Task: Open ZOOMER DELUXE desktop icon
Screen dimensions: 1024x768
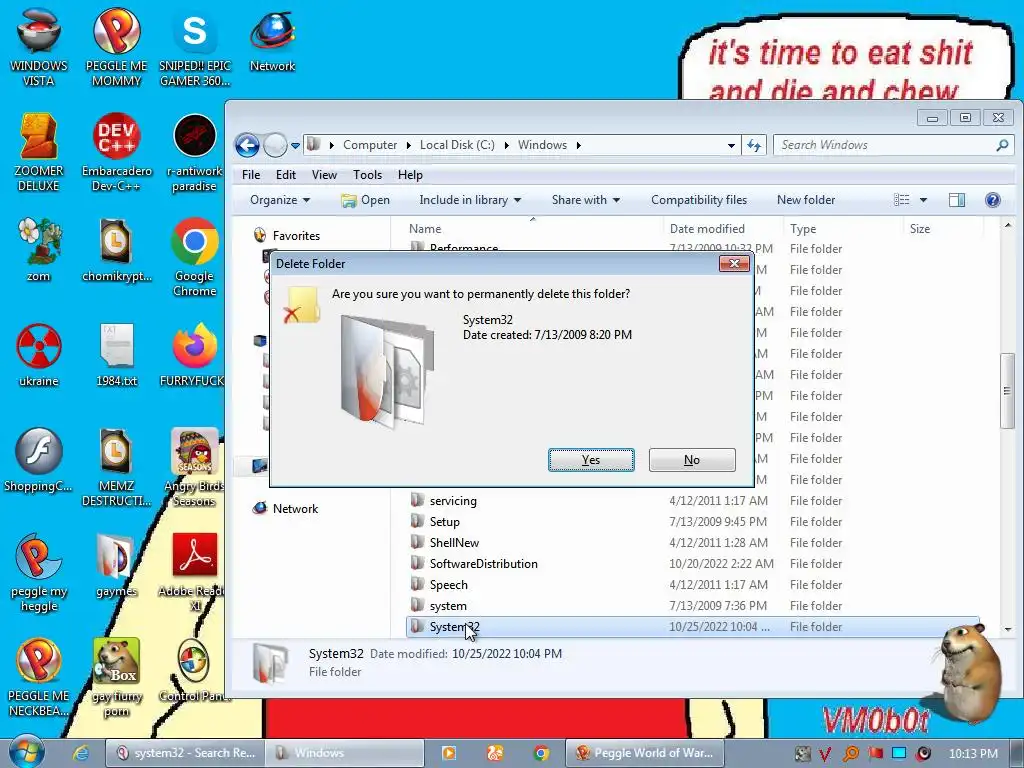Action: [39, 152]
